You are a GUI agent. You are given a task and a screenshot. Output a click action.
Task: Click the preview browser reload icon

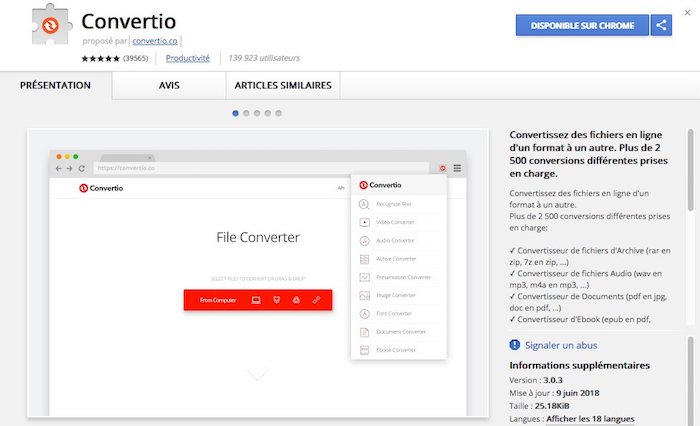81,168
